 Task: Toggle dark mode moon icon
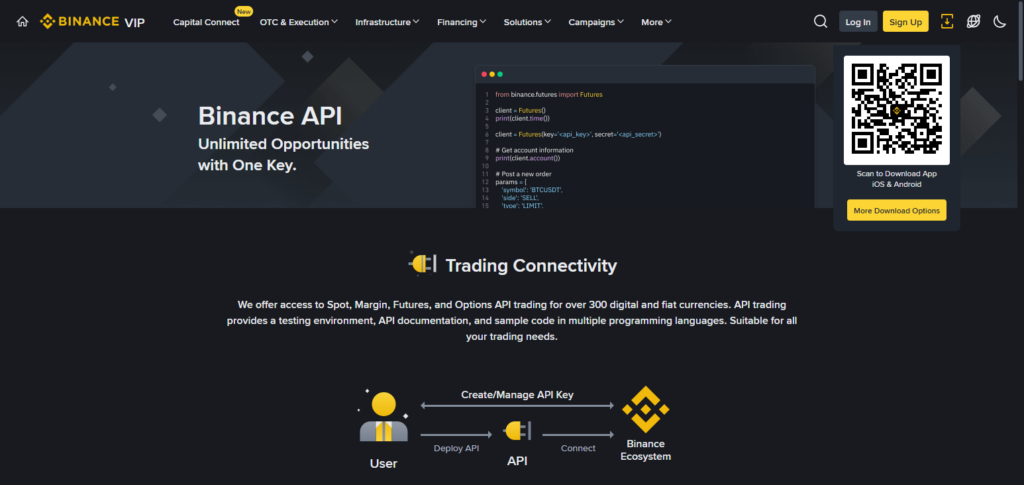999,22
